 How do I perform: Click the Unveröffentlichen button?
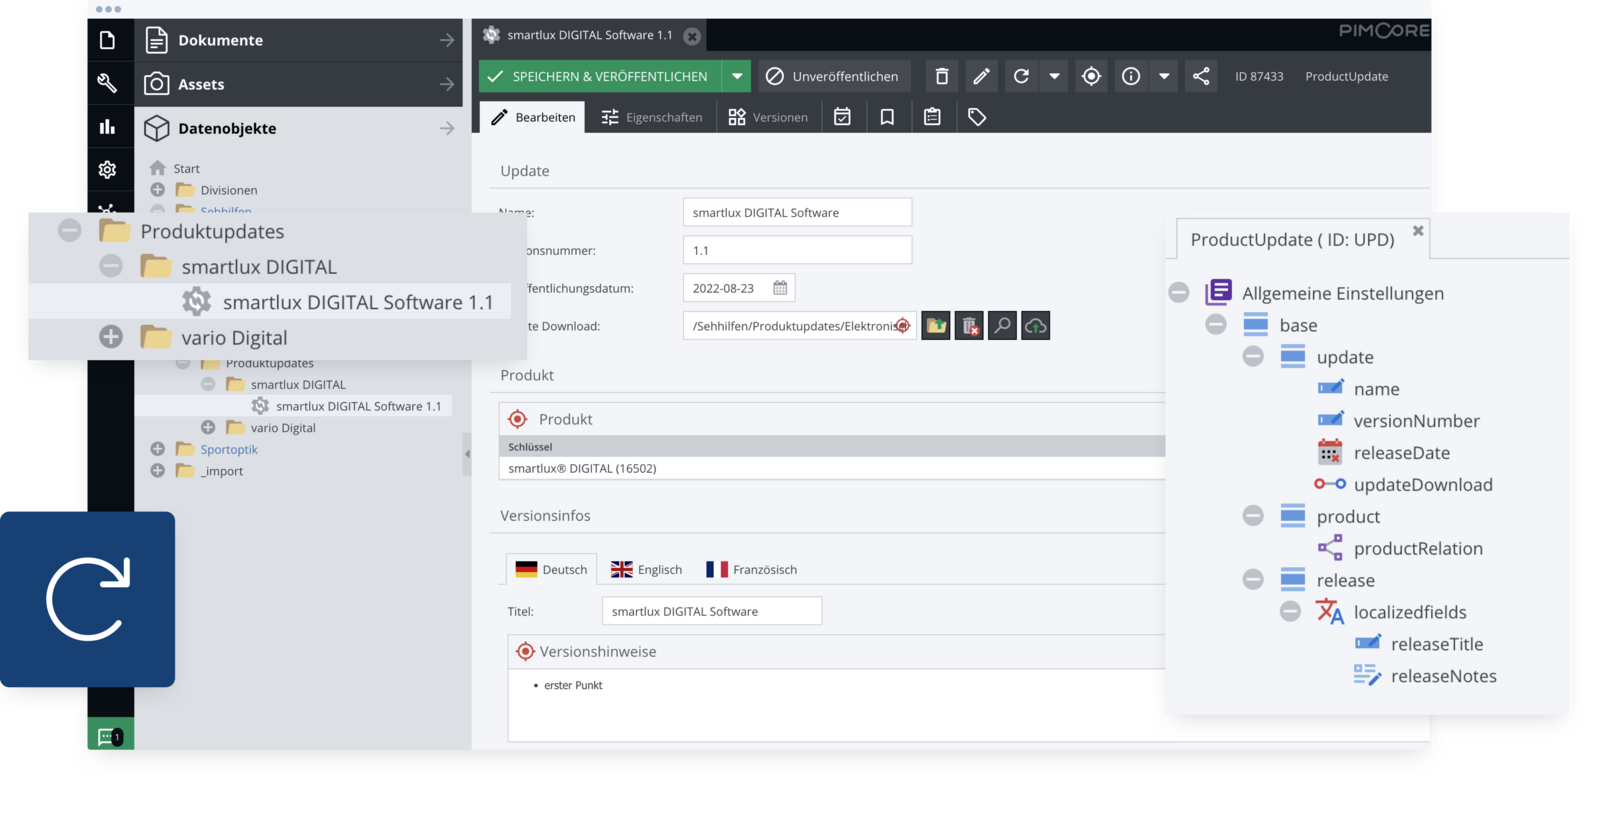832,76
